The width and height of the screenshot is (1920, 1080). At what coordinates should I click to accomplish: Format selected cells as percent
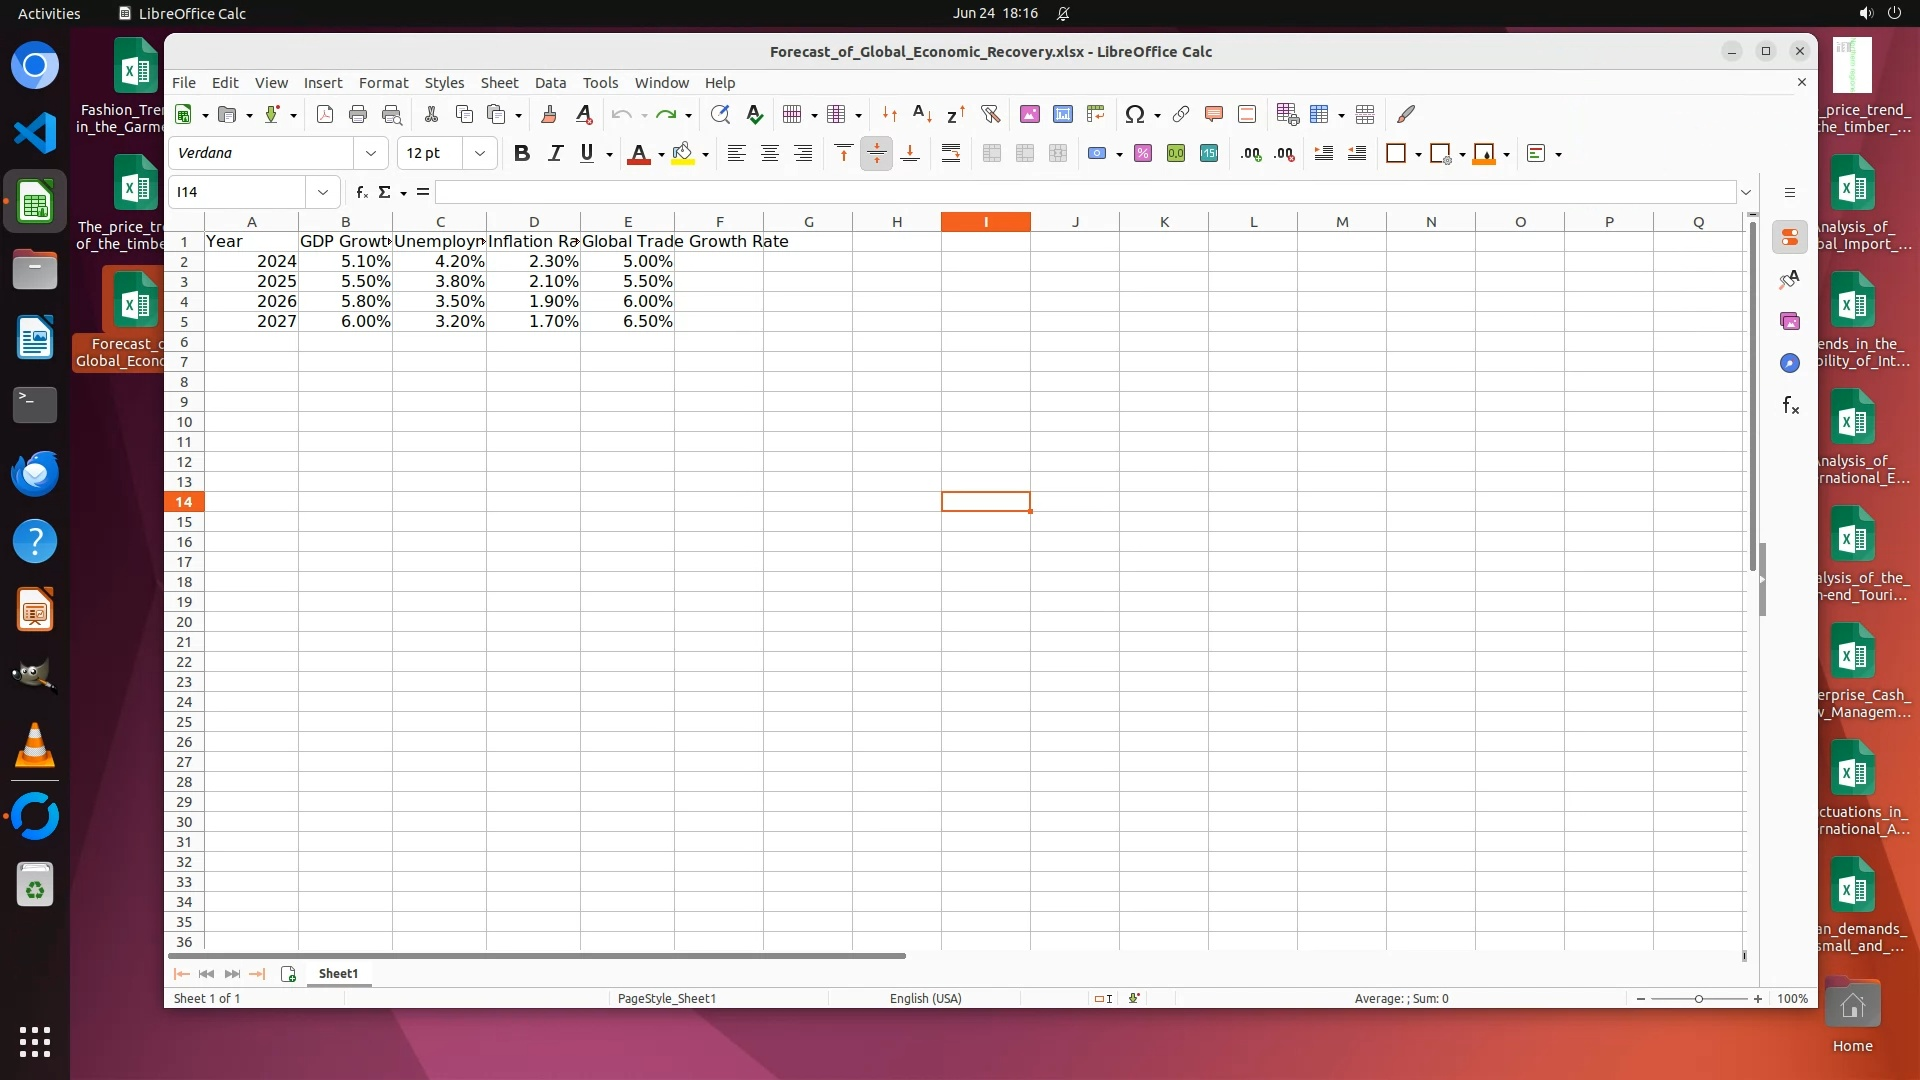pyautogui.click(x=1143, y=154)
